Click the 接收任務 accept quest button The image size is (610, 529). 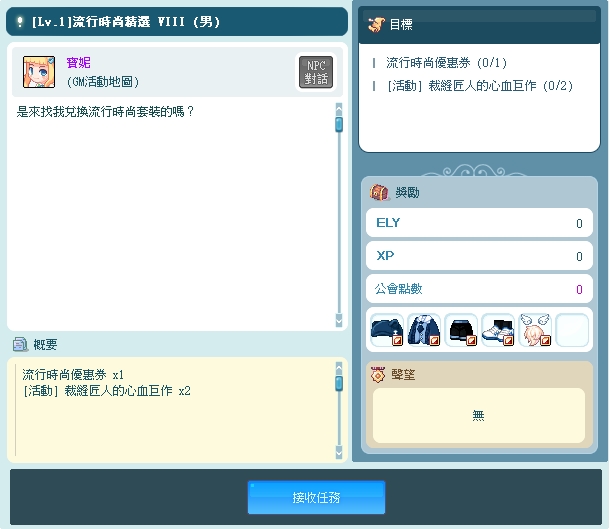[x=316, y=497]
